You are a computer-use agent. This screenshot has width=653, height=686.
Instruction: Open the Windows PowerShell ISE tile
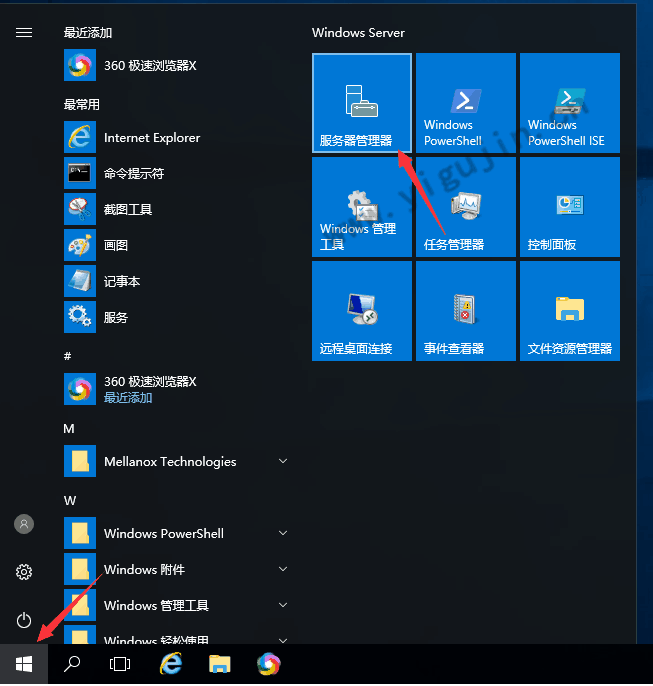click(x=569, y=103)
